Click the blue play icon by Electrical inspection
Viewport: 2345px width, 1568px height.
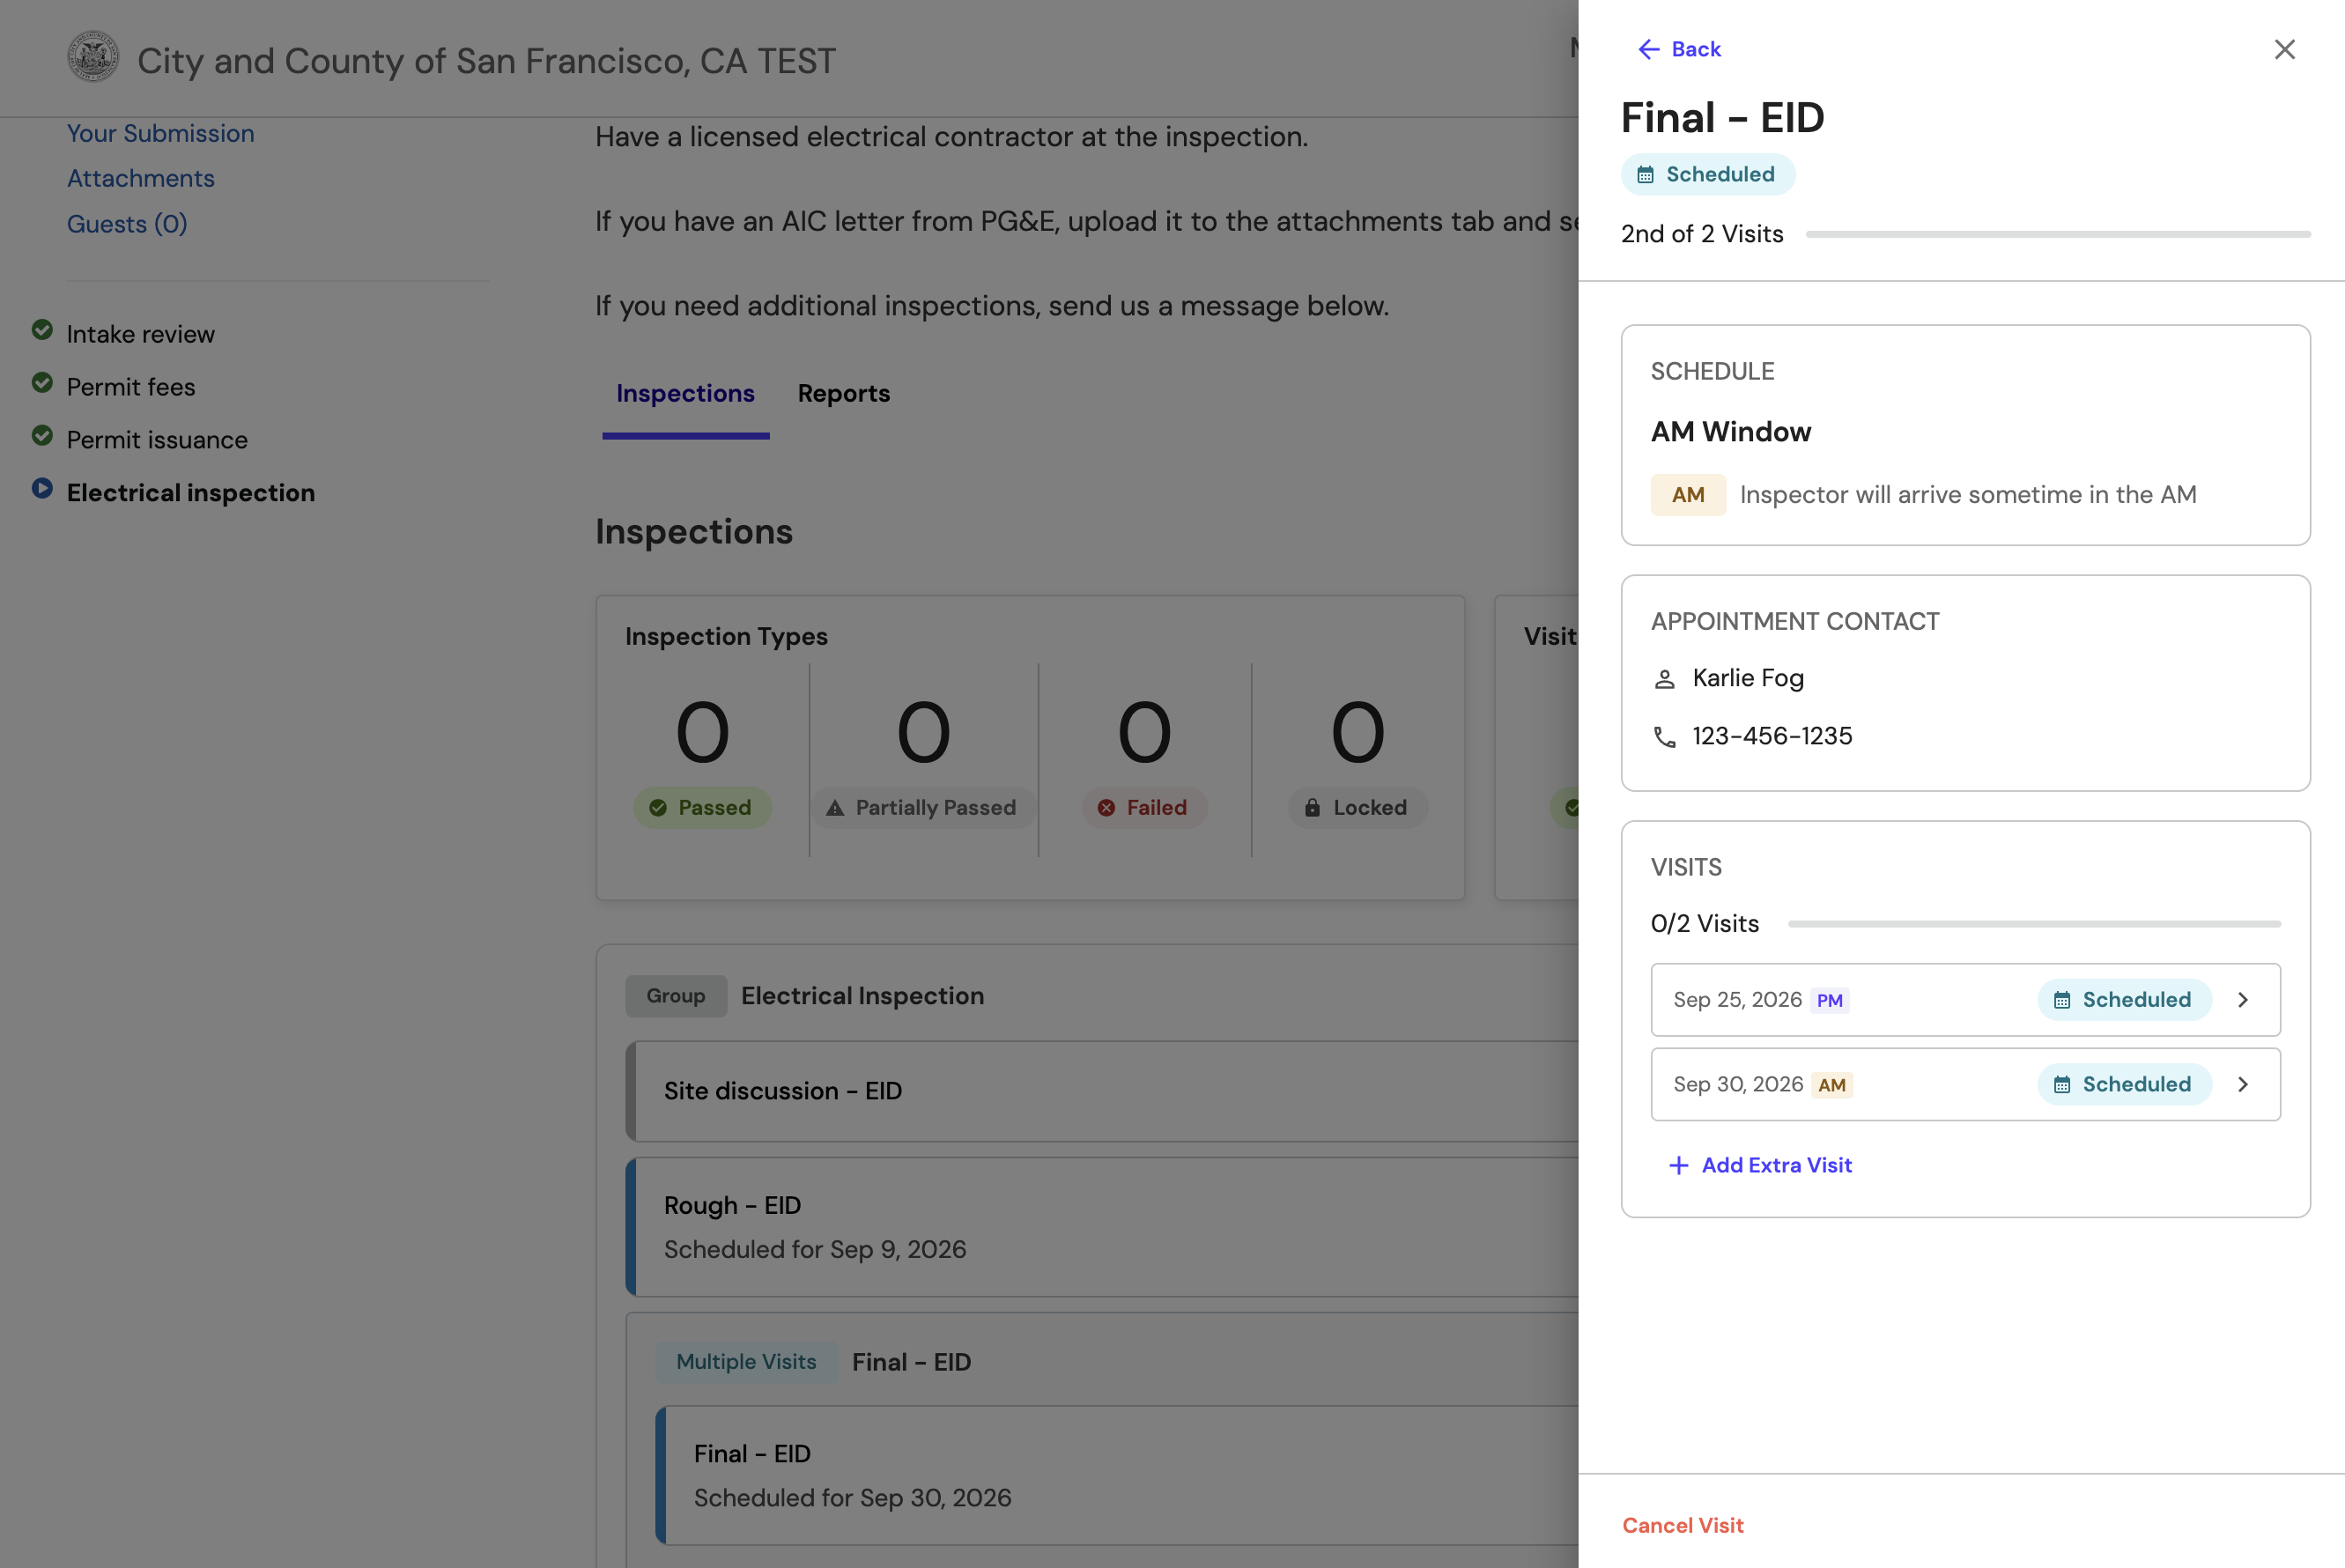[42, 489]
